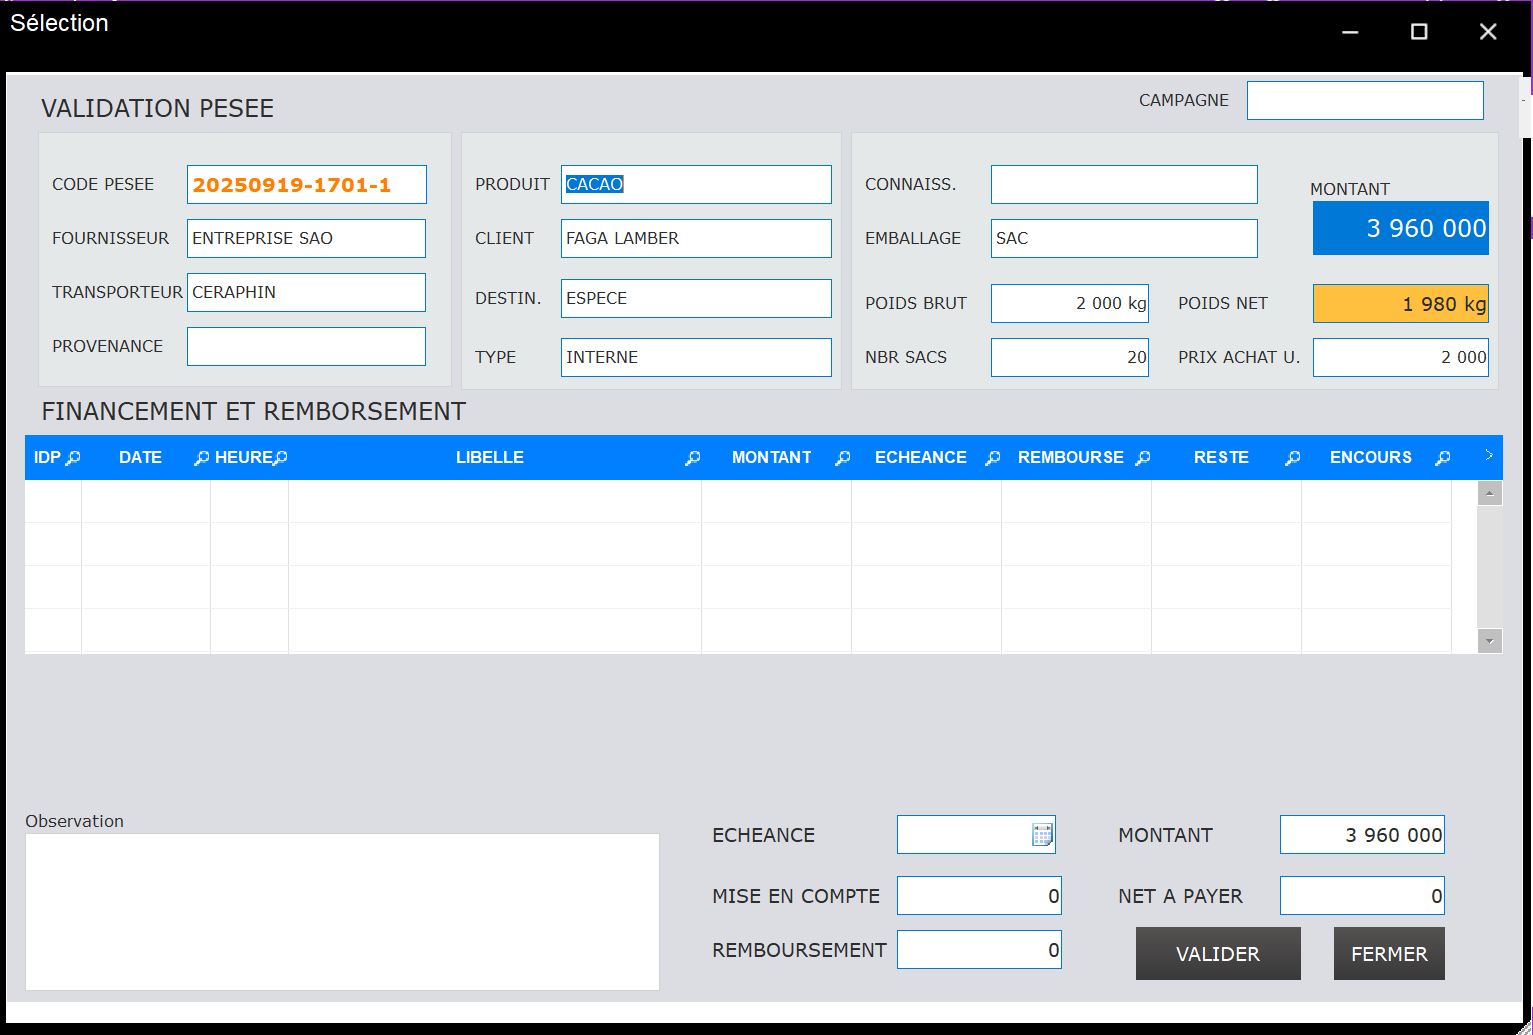Sort table by the LIBELLE column header
This screenshot has height=1035, width=1533.
click(489, 458)
